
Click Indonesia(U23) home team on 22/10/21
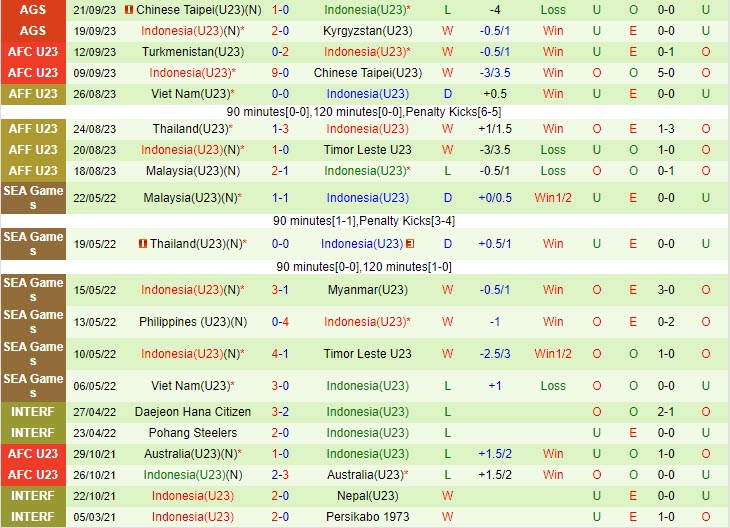(x=193, y=495)
